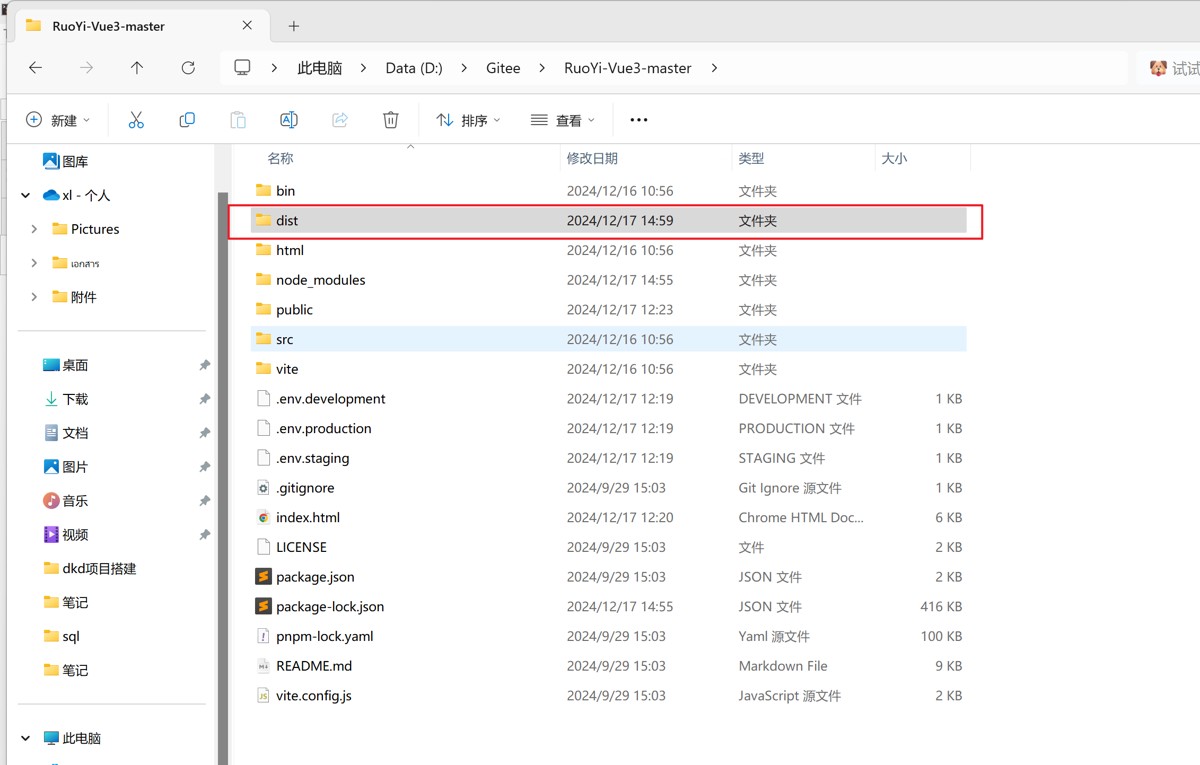
Task: Go back with the left arrow
Action: (x=35, y=68)
